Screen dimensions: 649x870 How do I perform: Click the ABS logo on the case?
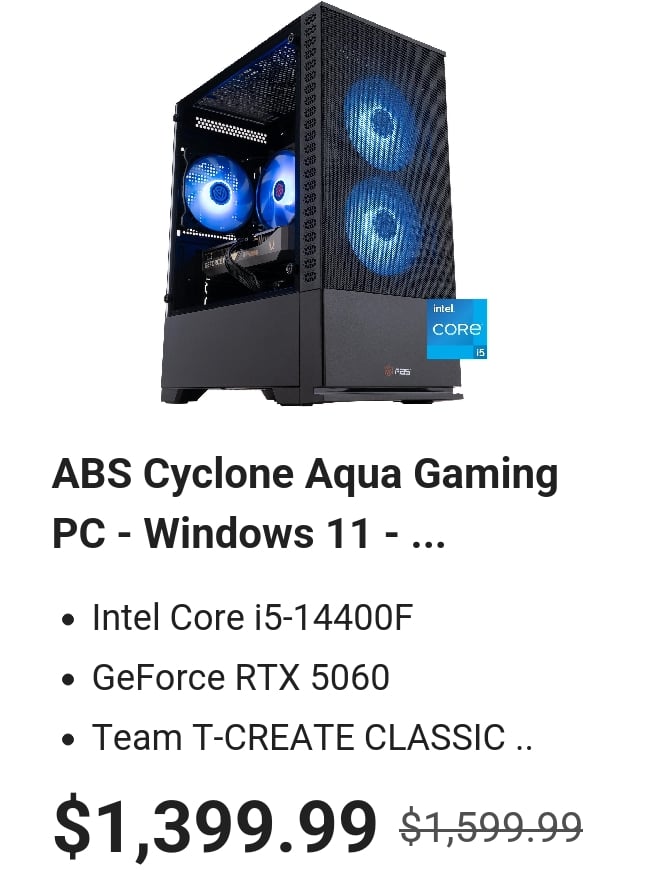398,371
